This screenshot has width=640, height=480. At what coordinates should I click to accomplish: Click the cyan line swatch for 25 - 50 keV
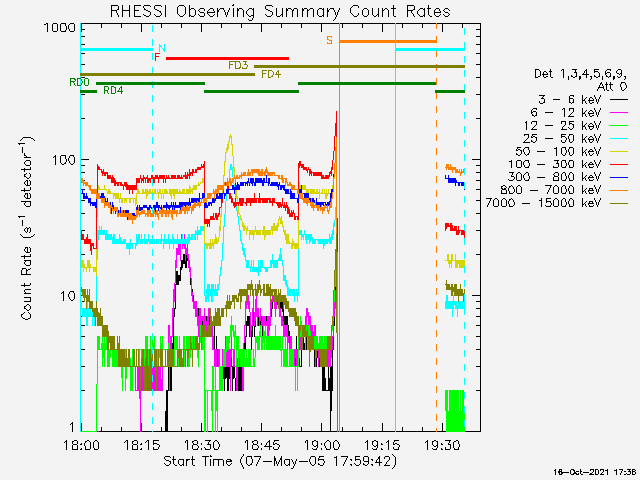point(619,138)
